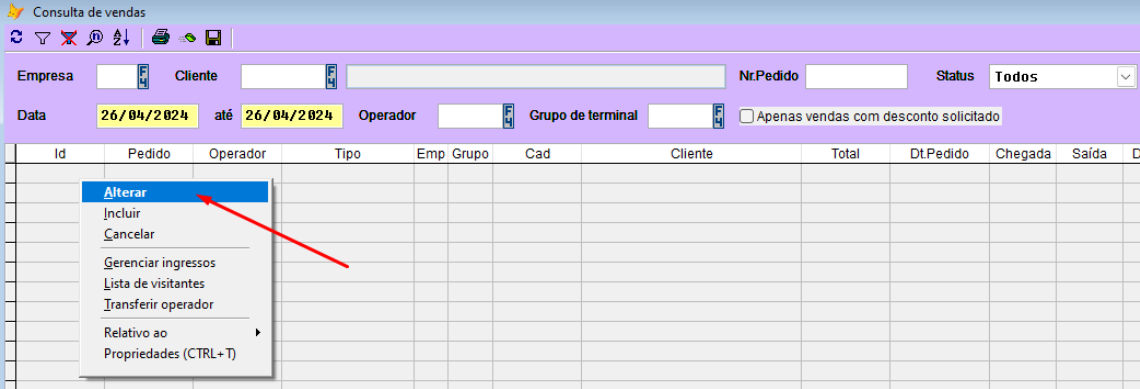Open 'Propriedades (CTRL+T)' menu entry
Image resolution: width=1140 pixels, height=389 pixels.
[175, 354]
